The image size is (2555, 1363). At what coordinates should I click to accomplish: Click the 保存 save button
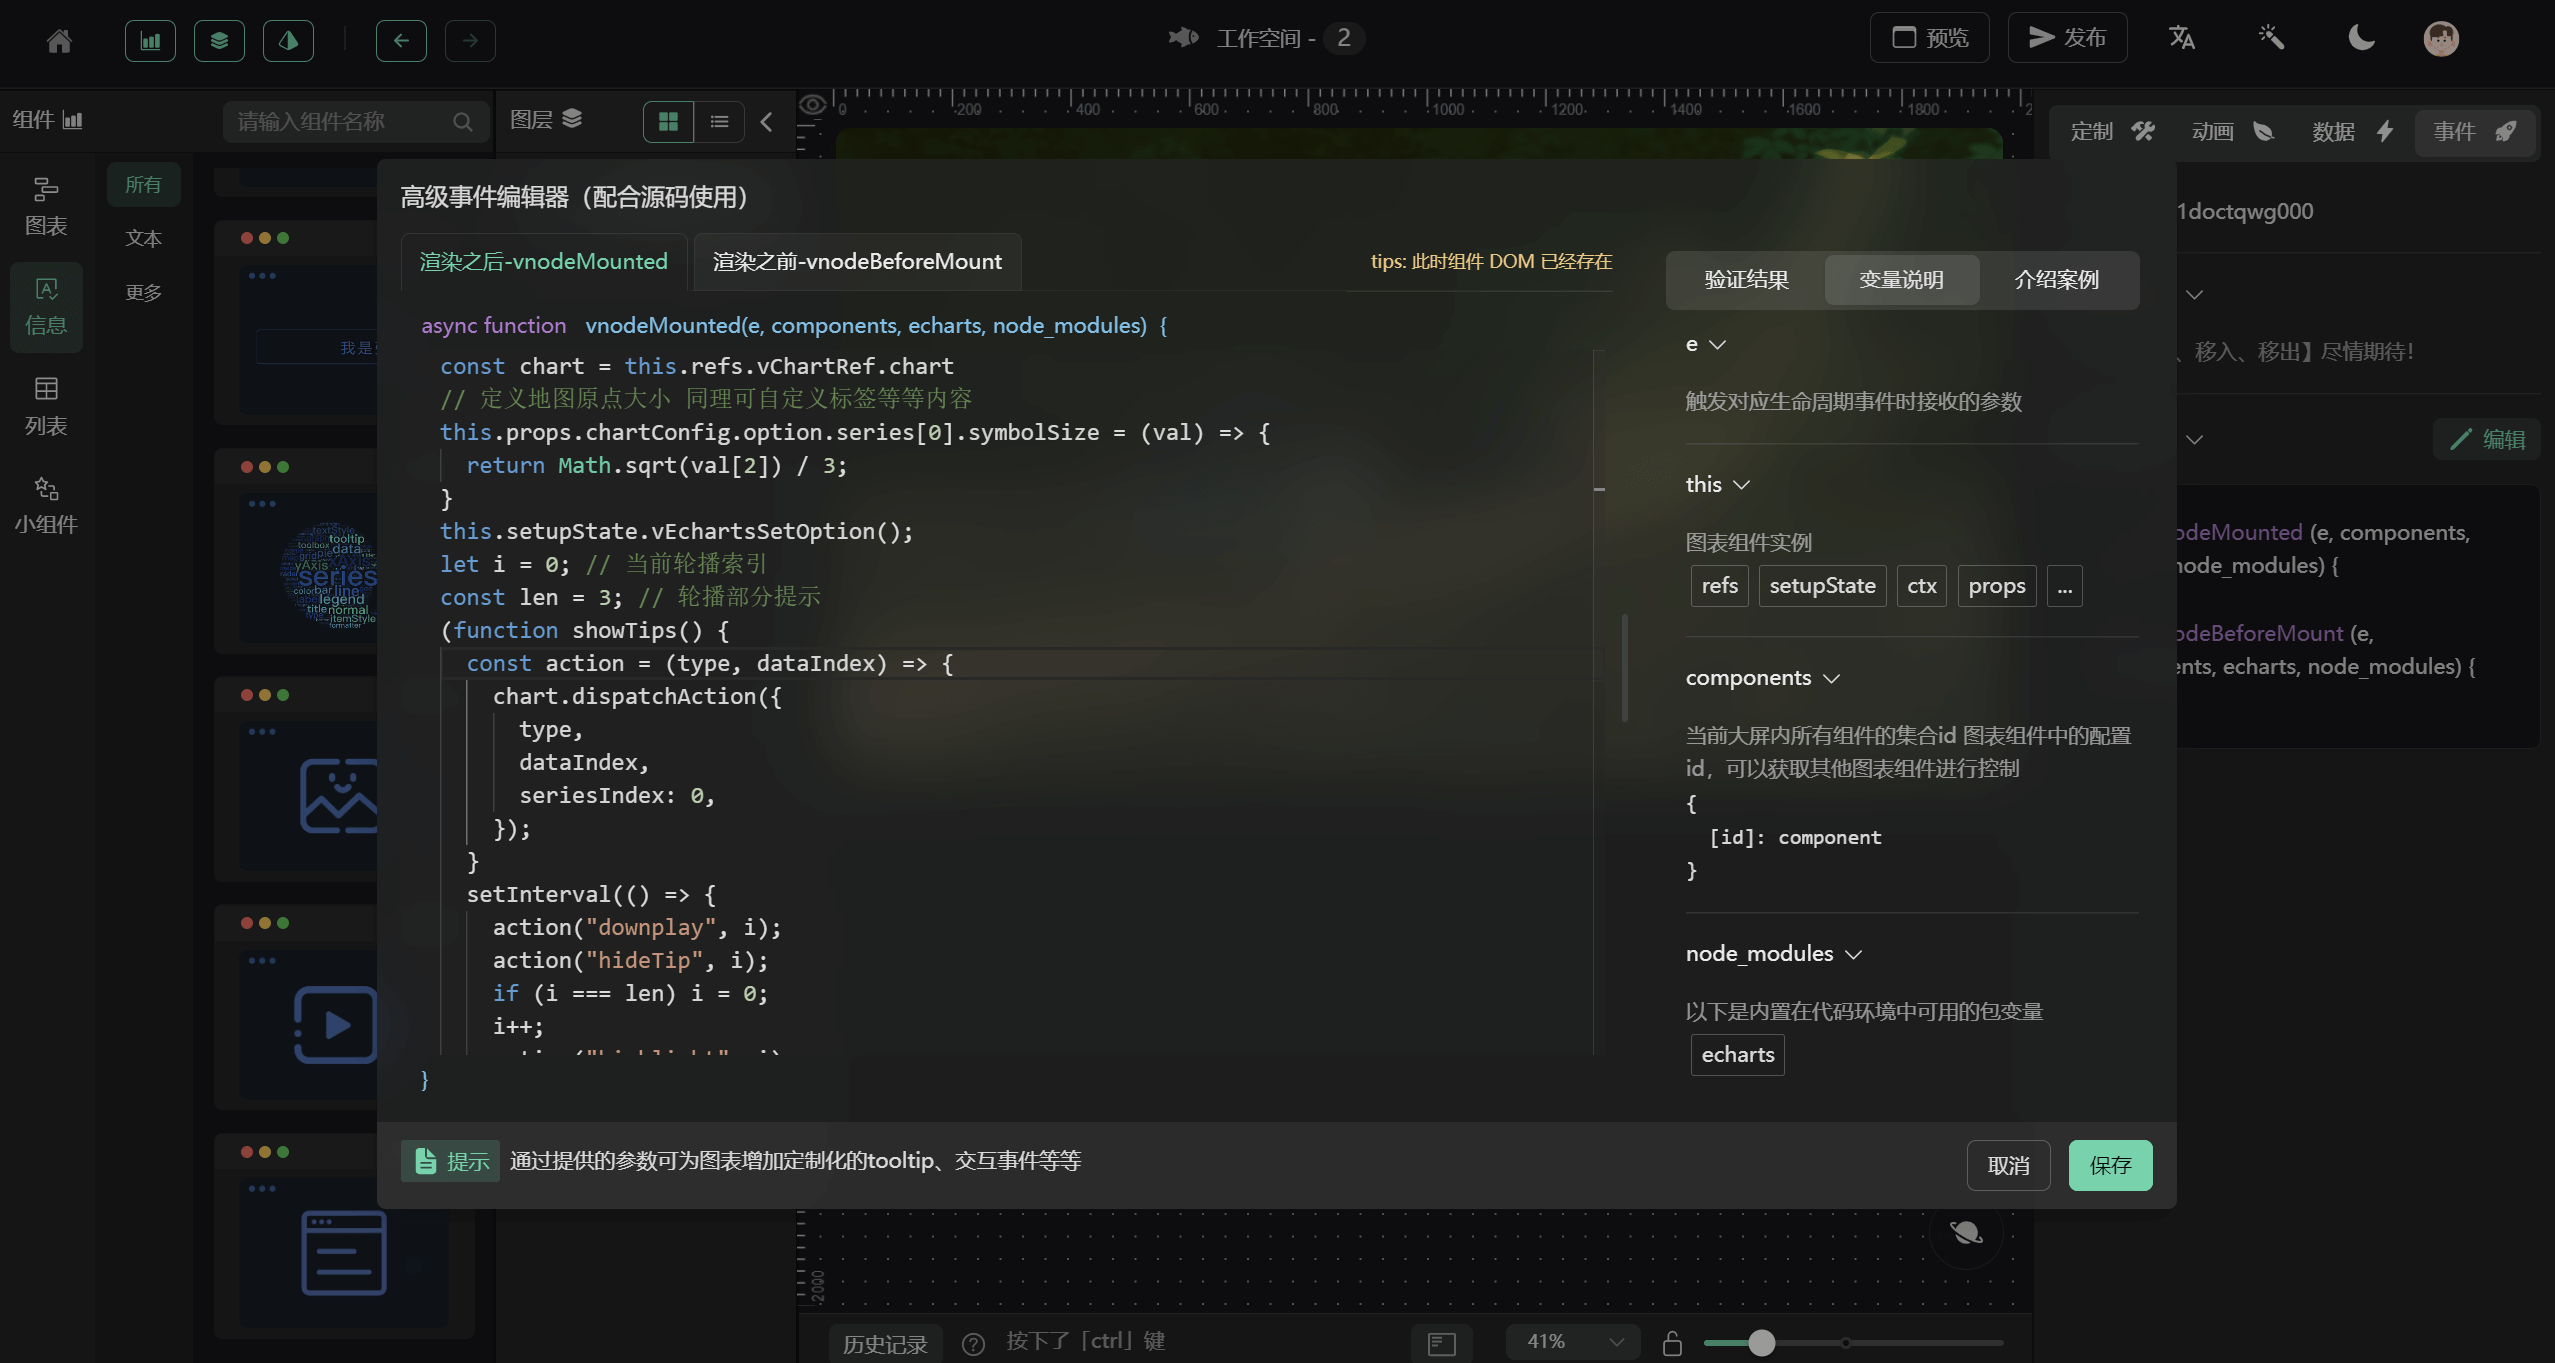click(2110, 1165)
